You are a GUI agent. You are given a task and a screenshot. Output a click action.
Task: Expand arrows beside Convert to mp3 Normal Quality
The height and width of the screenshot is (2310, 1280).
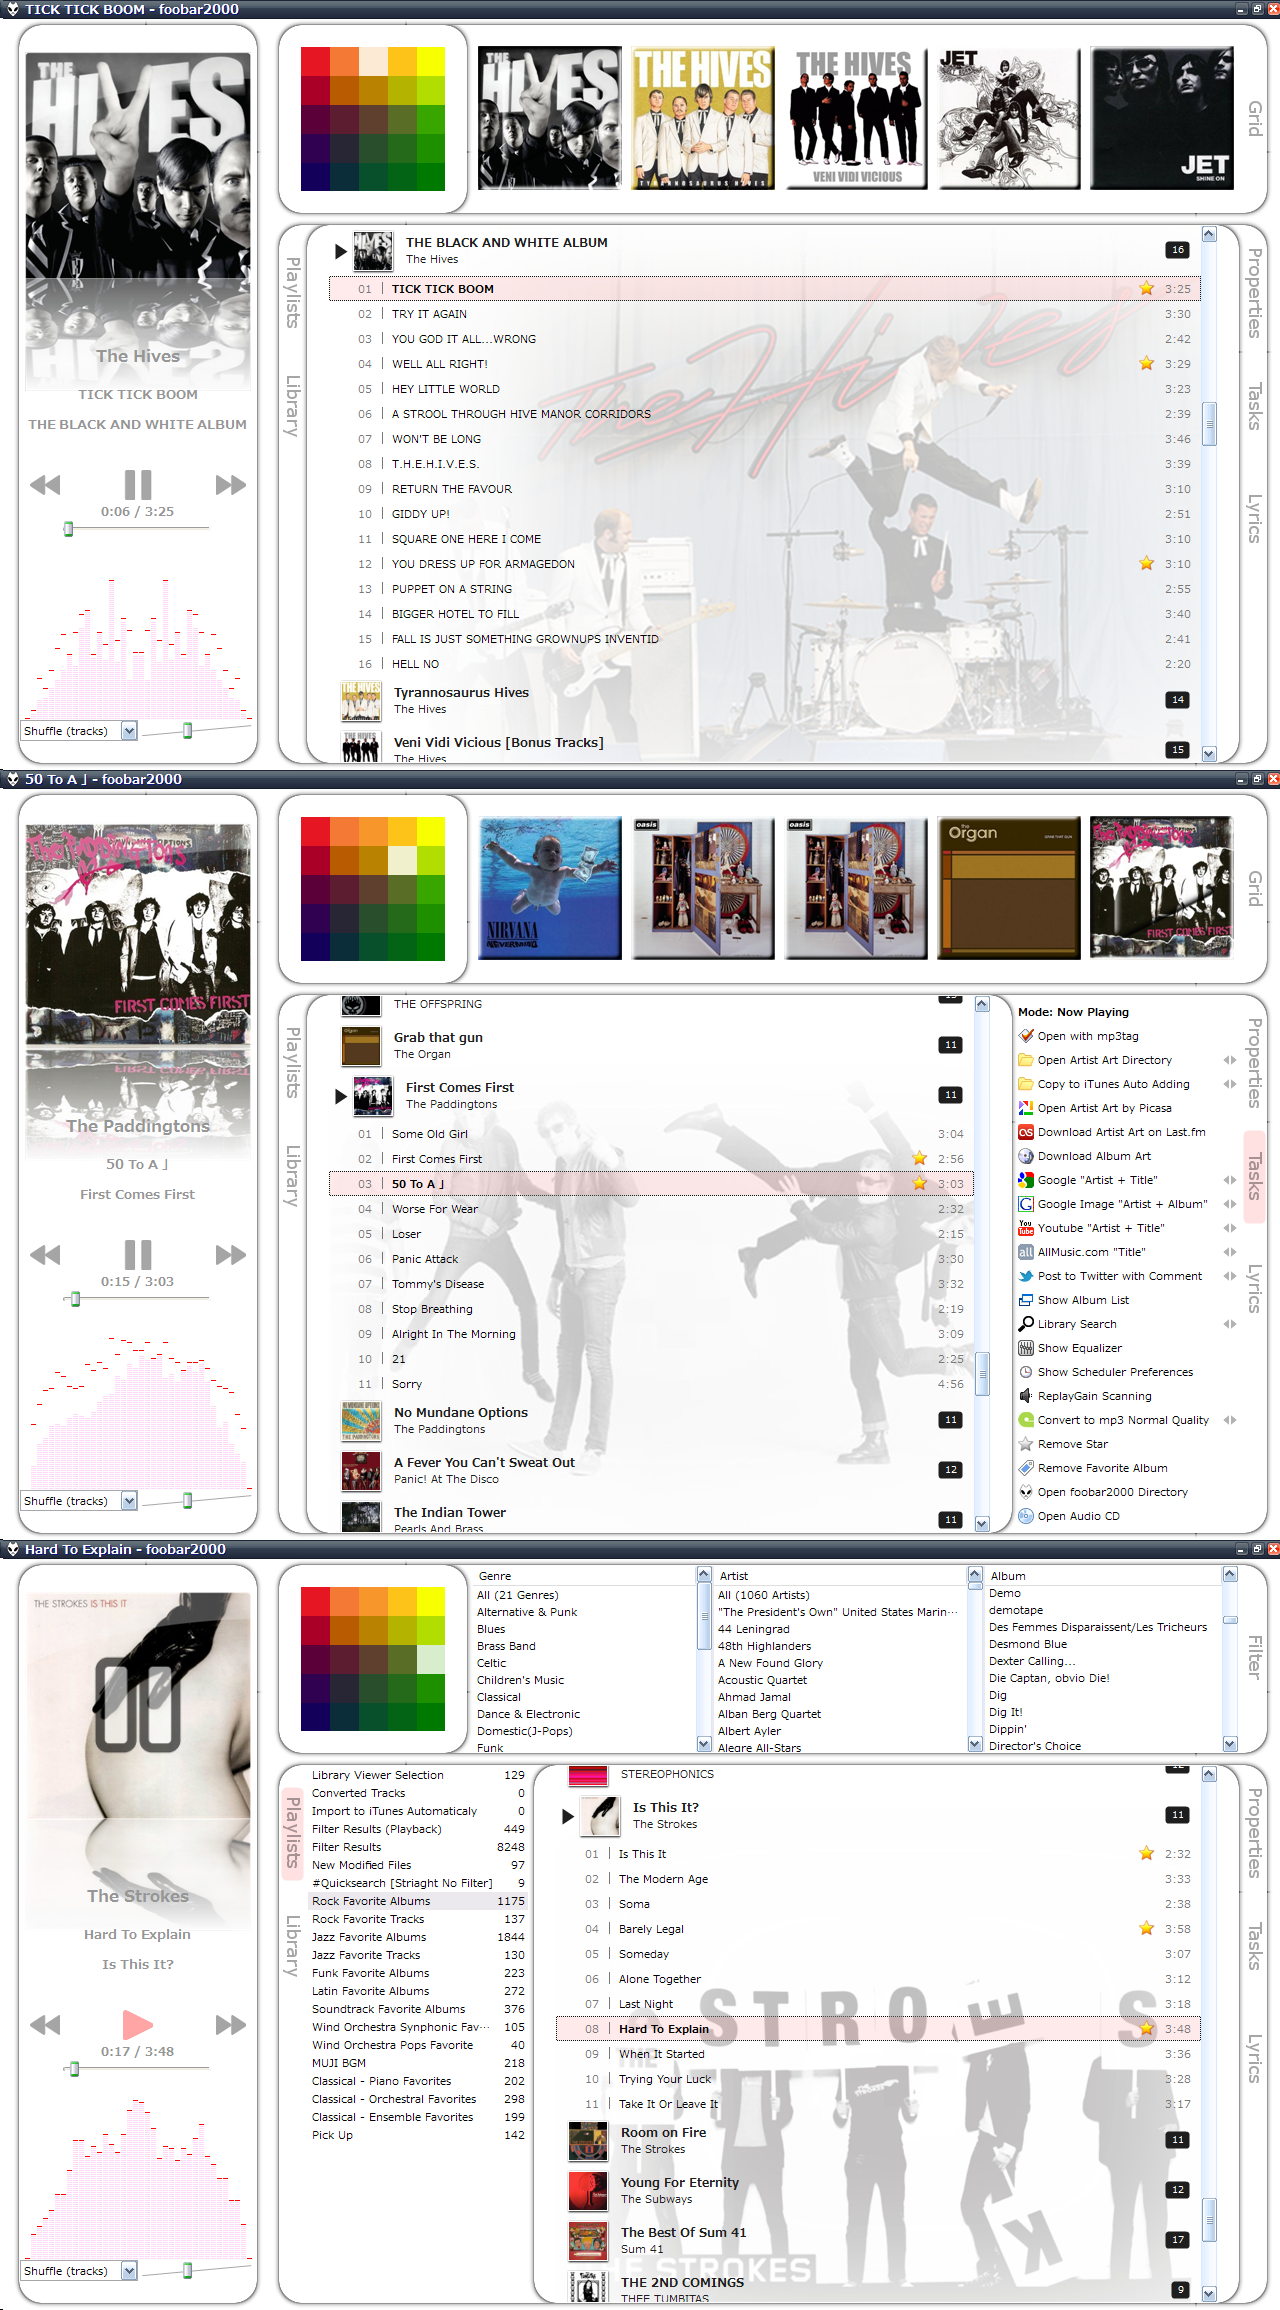[x=1230, y=1420]
